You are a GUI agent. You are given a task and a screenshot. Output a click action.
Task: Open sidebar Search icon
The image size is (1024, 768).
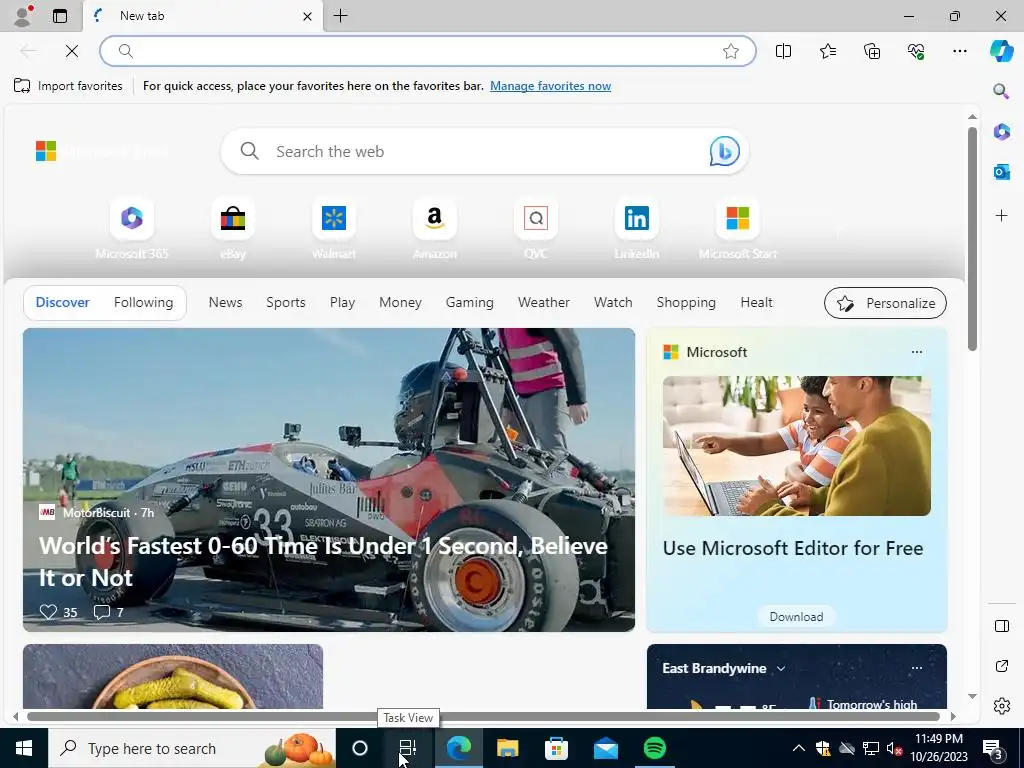[x=1001, y=91]
